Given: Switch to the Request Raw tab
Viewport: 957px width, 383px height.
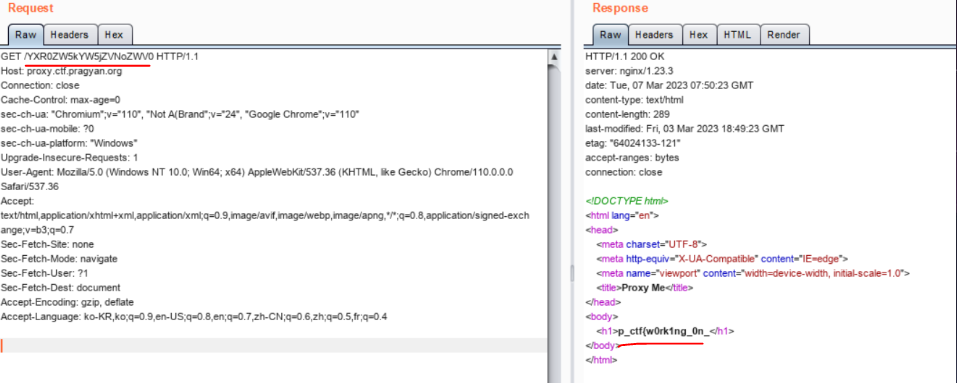Looking at the screenshot, I should [26, 35].
